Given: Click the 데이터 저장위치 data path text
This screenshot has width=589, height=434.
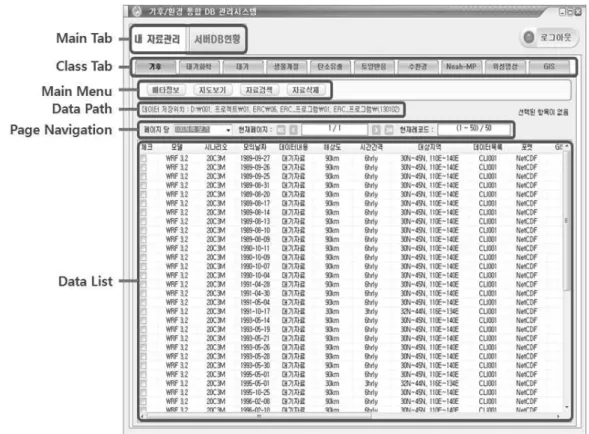Looking at the screenshot, I should [x=271, y=110].
